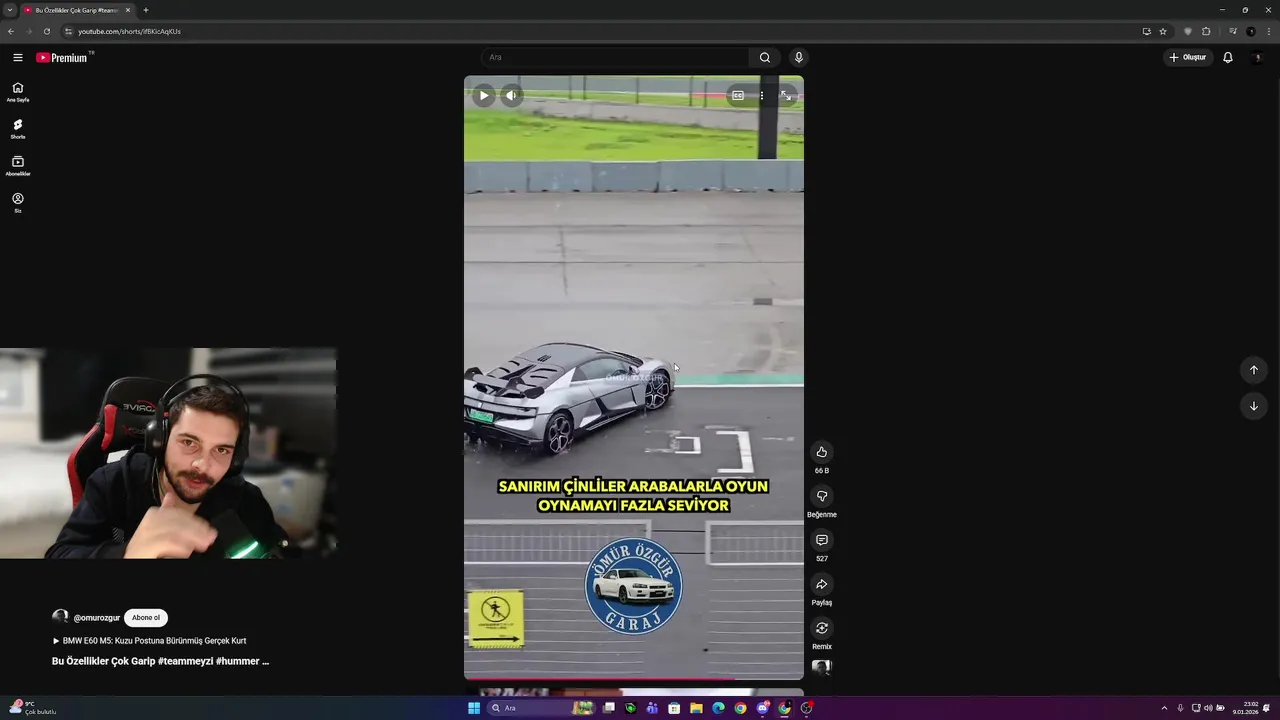
Task: Show hidden system tray icons
Action: coord(1164,708)
